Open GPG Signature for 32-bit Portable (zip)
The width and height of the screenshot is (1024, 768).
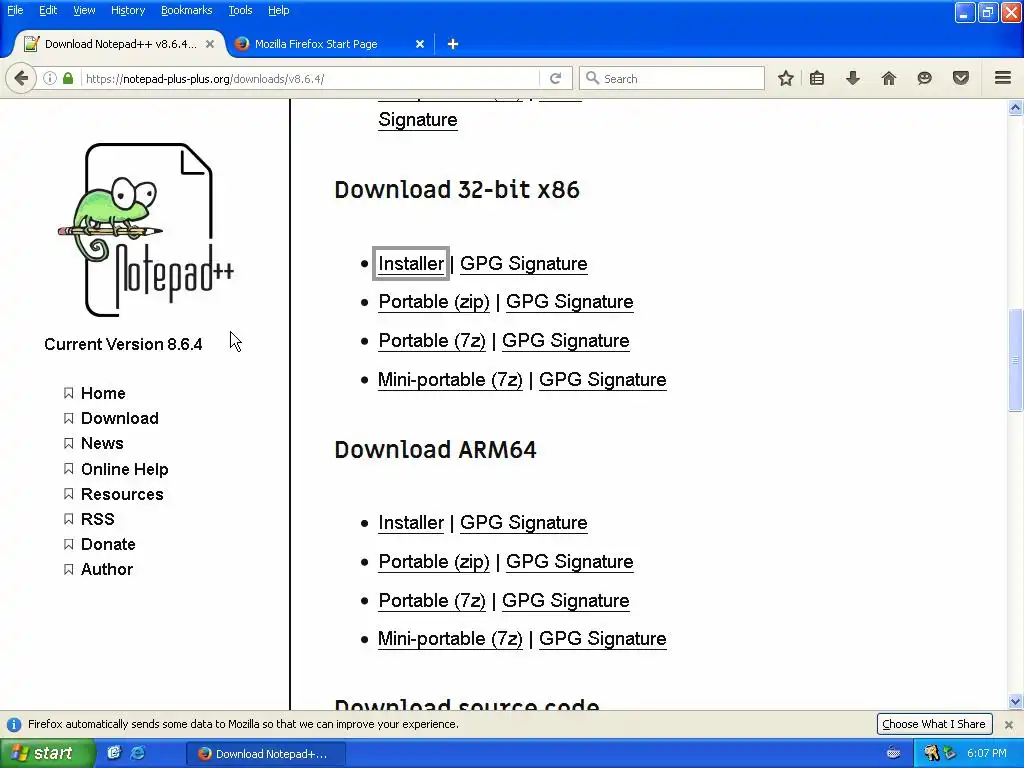coord(569,302)
